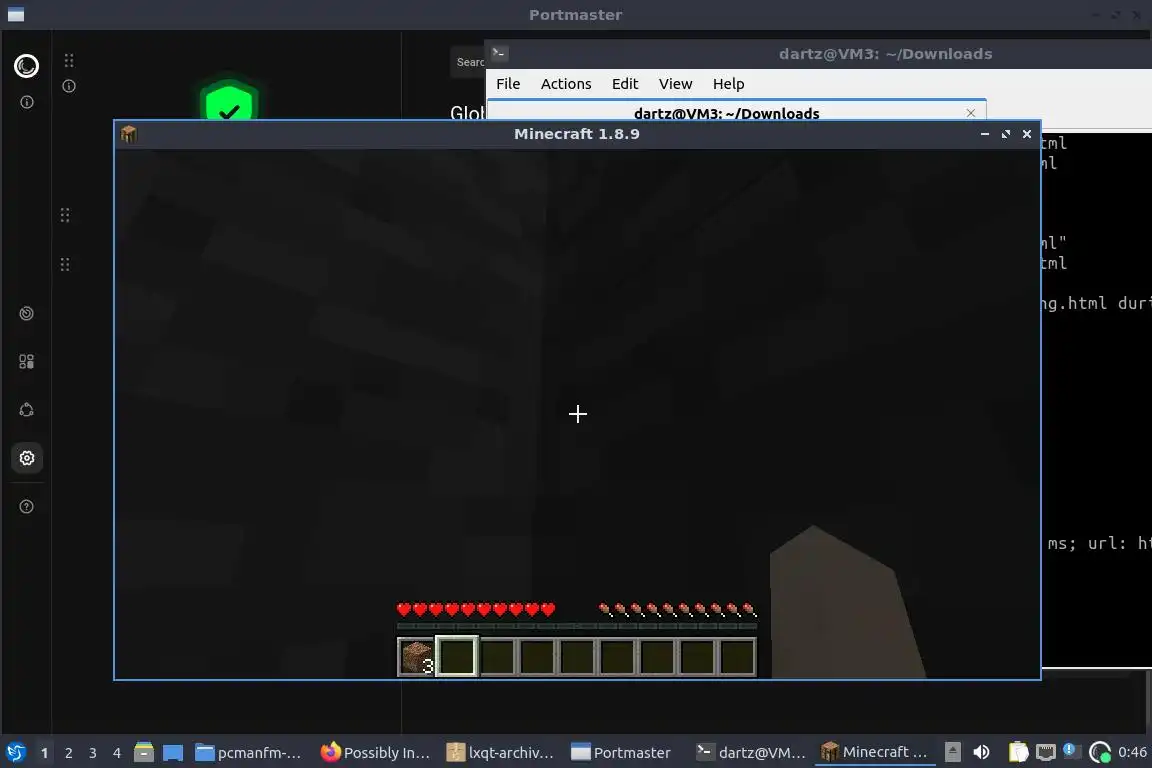1152x768 pixels.
Task: Switch to virtual desktop 1
Action: (44, 753)
